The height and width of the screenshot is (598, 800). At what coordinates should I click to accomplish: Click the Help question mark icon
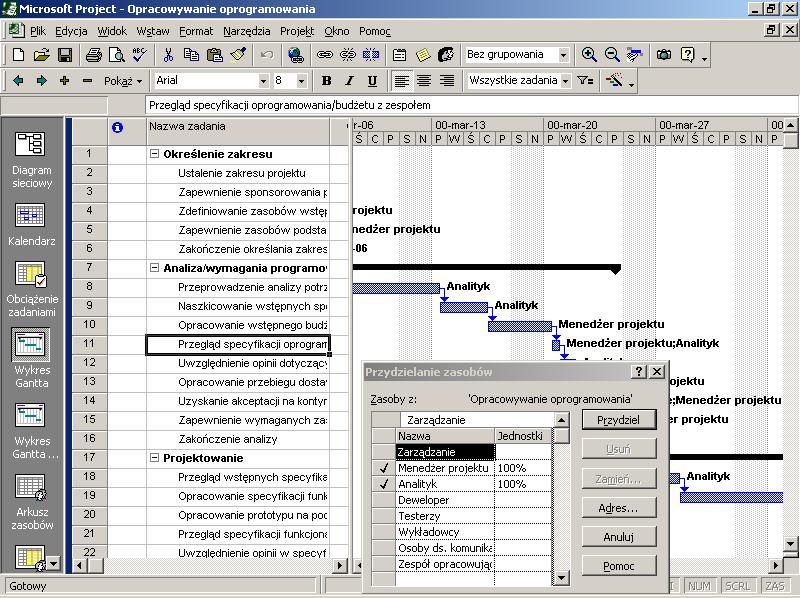(688, 55)
